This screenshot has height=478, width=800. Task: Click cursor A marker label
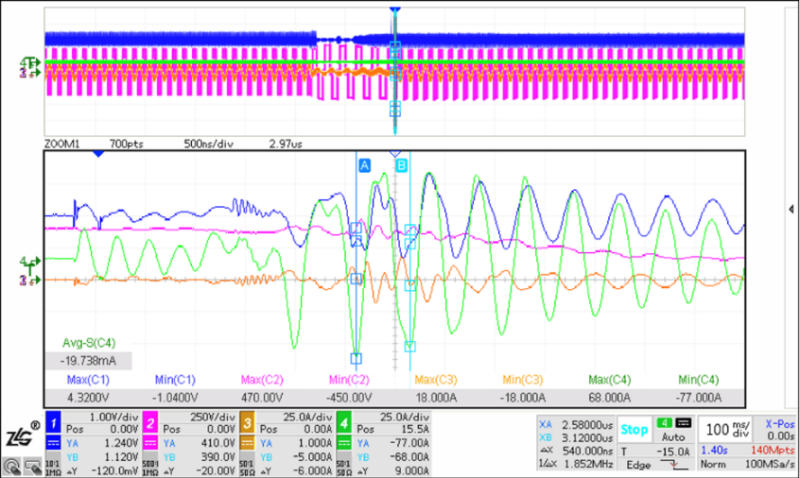[x=364, y=164]
